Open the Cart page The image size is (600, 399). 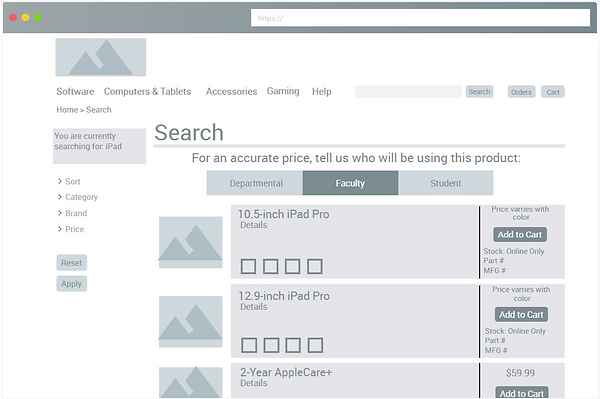[x=553, y=92]
